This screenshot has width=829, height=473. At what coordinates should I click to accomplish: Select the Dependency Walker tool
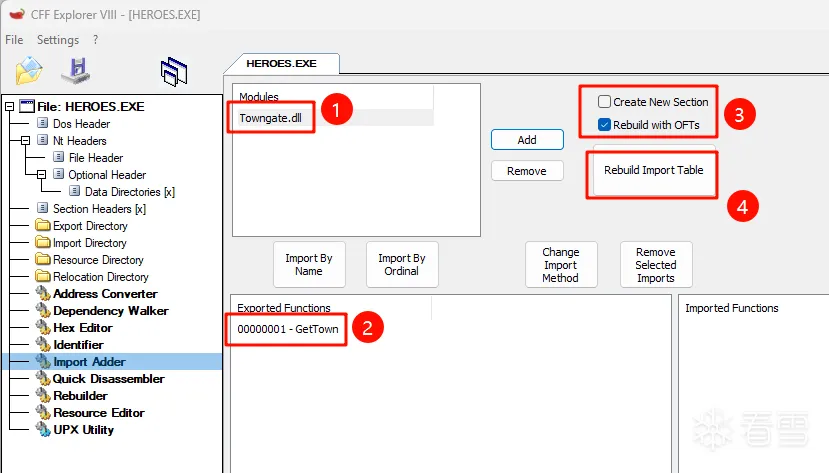coord(110,311)
